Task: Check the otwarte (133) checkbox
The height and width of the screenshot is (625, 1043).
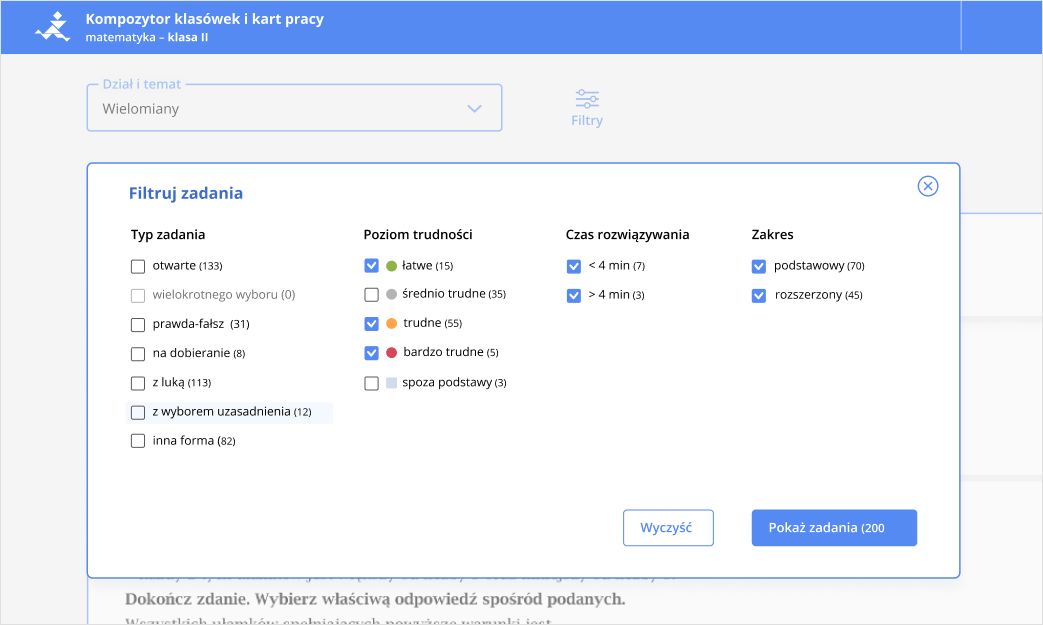Action: [x=138, y=267]
